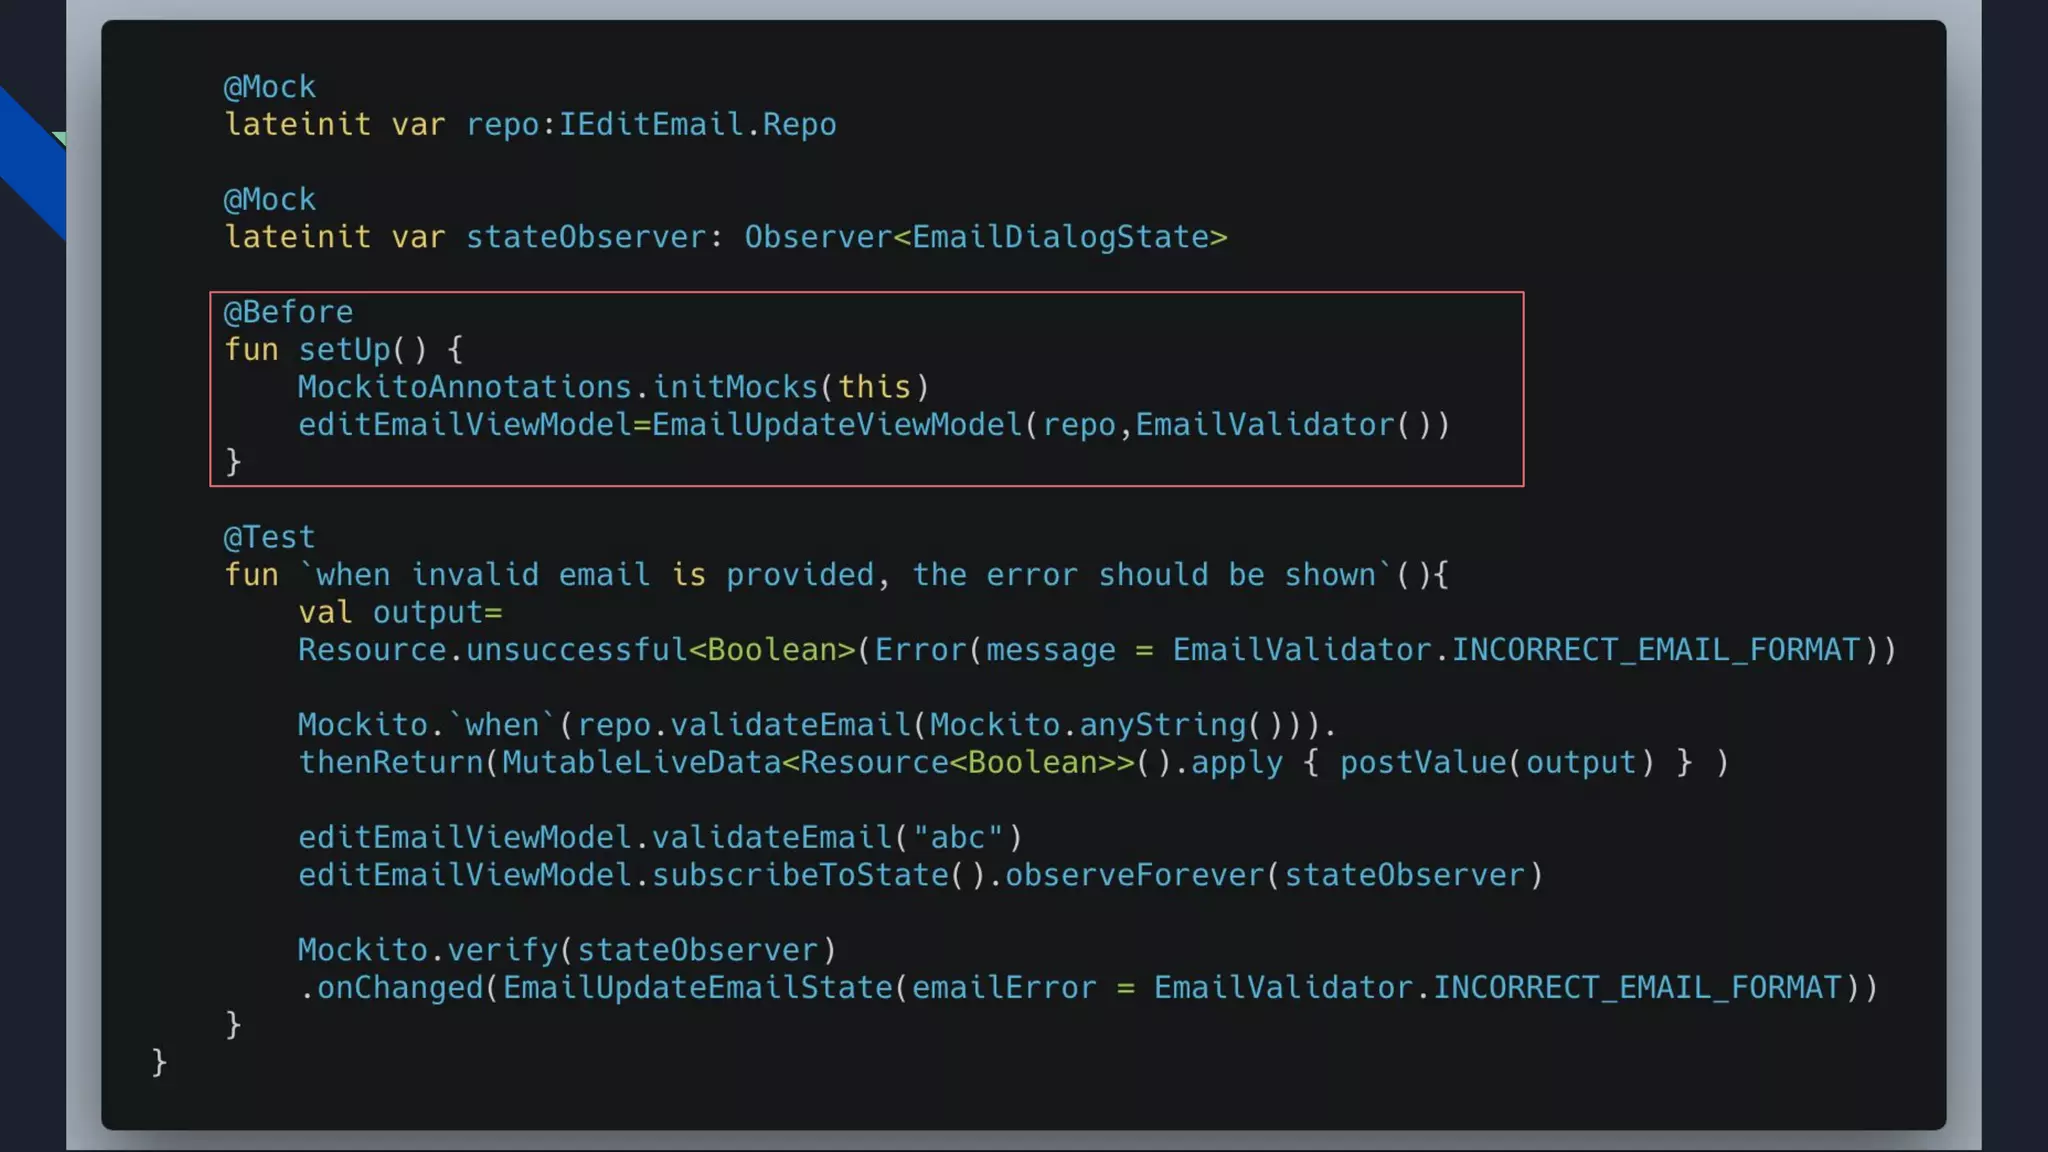Click the EmailUpdateViewModel constructor call
Viewport: 2048px width, 1152px height.
pos(836,425)
